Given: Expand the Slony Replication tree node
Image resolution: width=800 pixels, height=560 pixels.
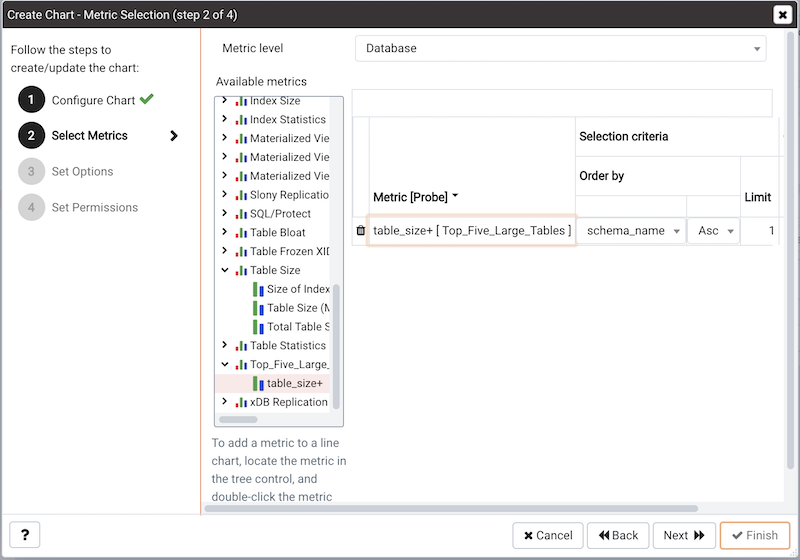Looking at the screenshot, I should (224, 194).
